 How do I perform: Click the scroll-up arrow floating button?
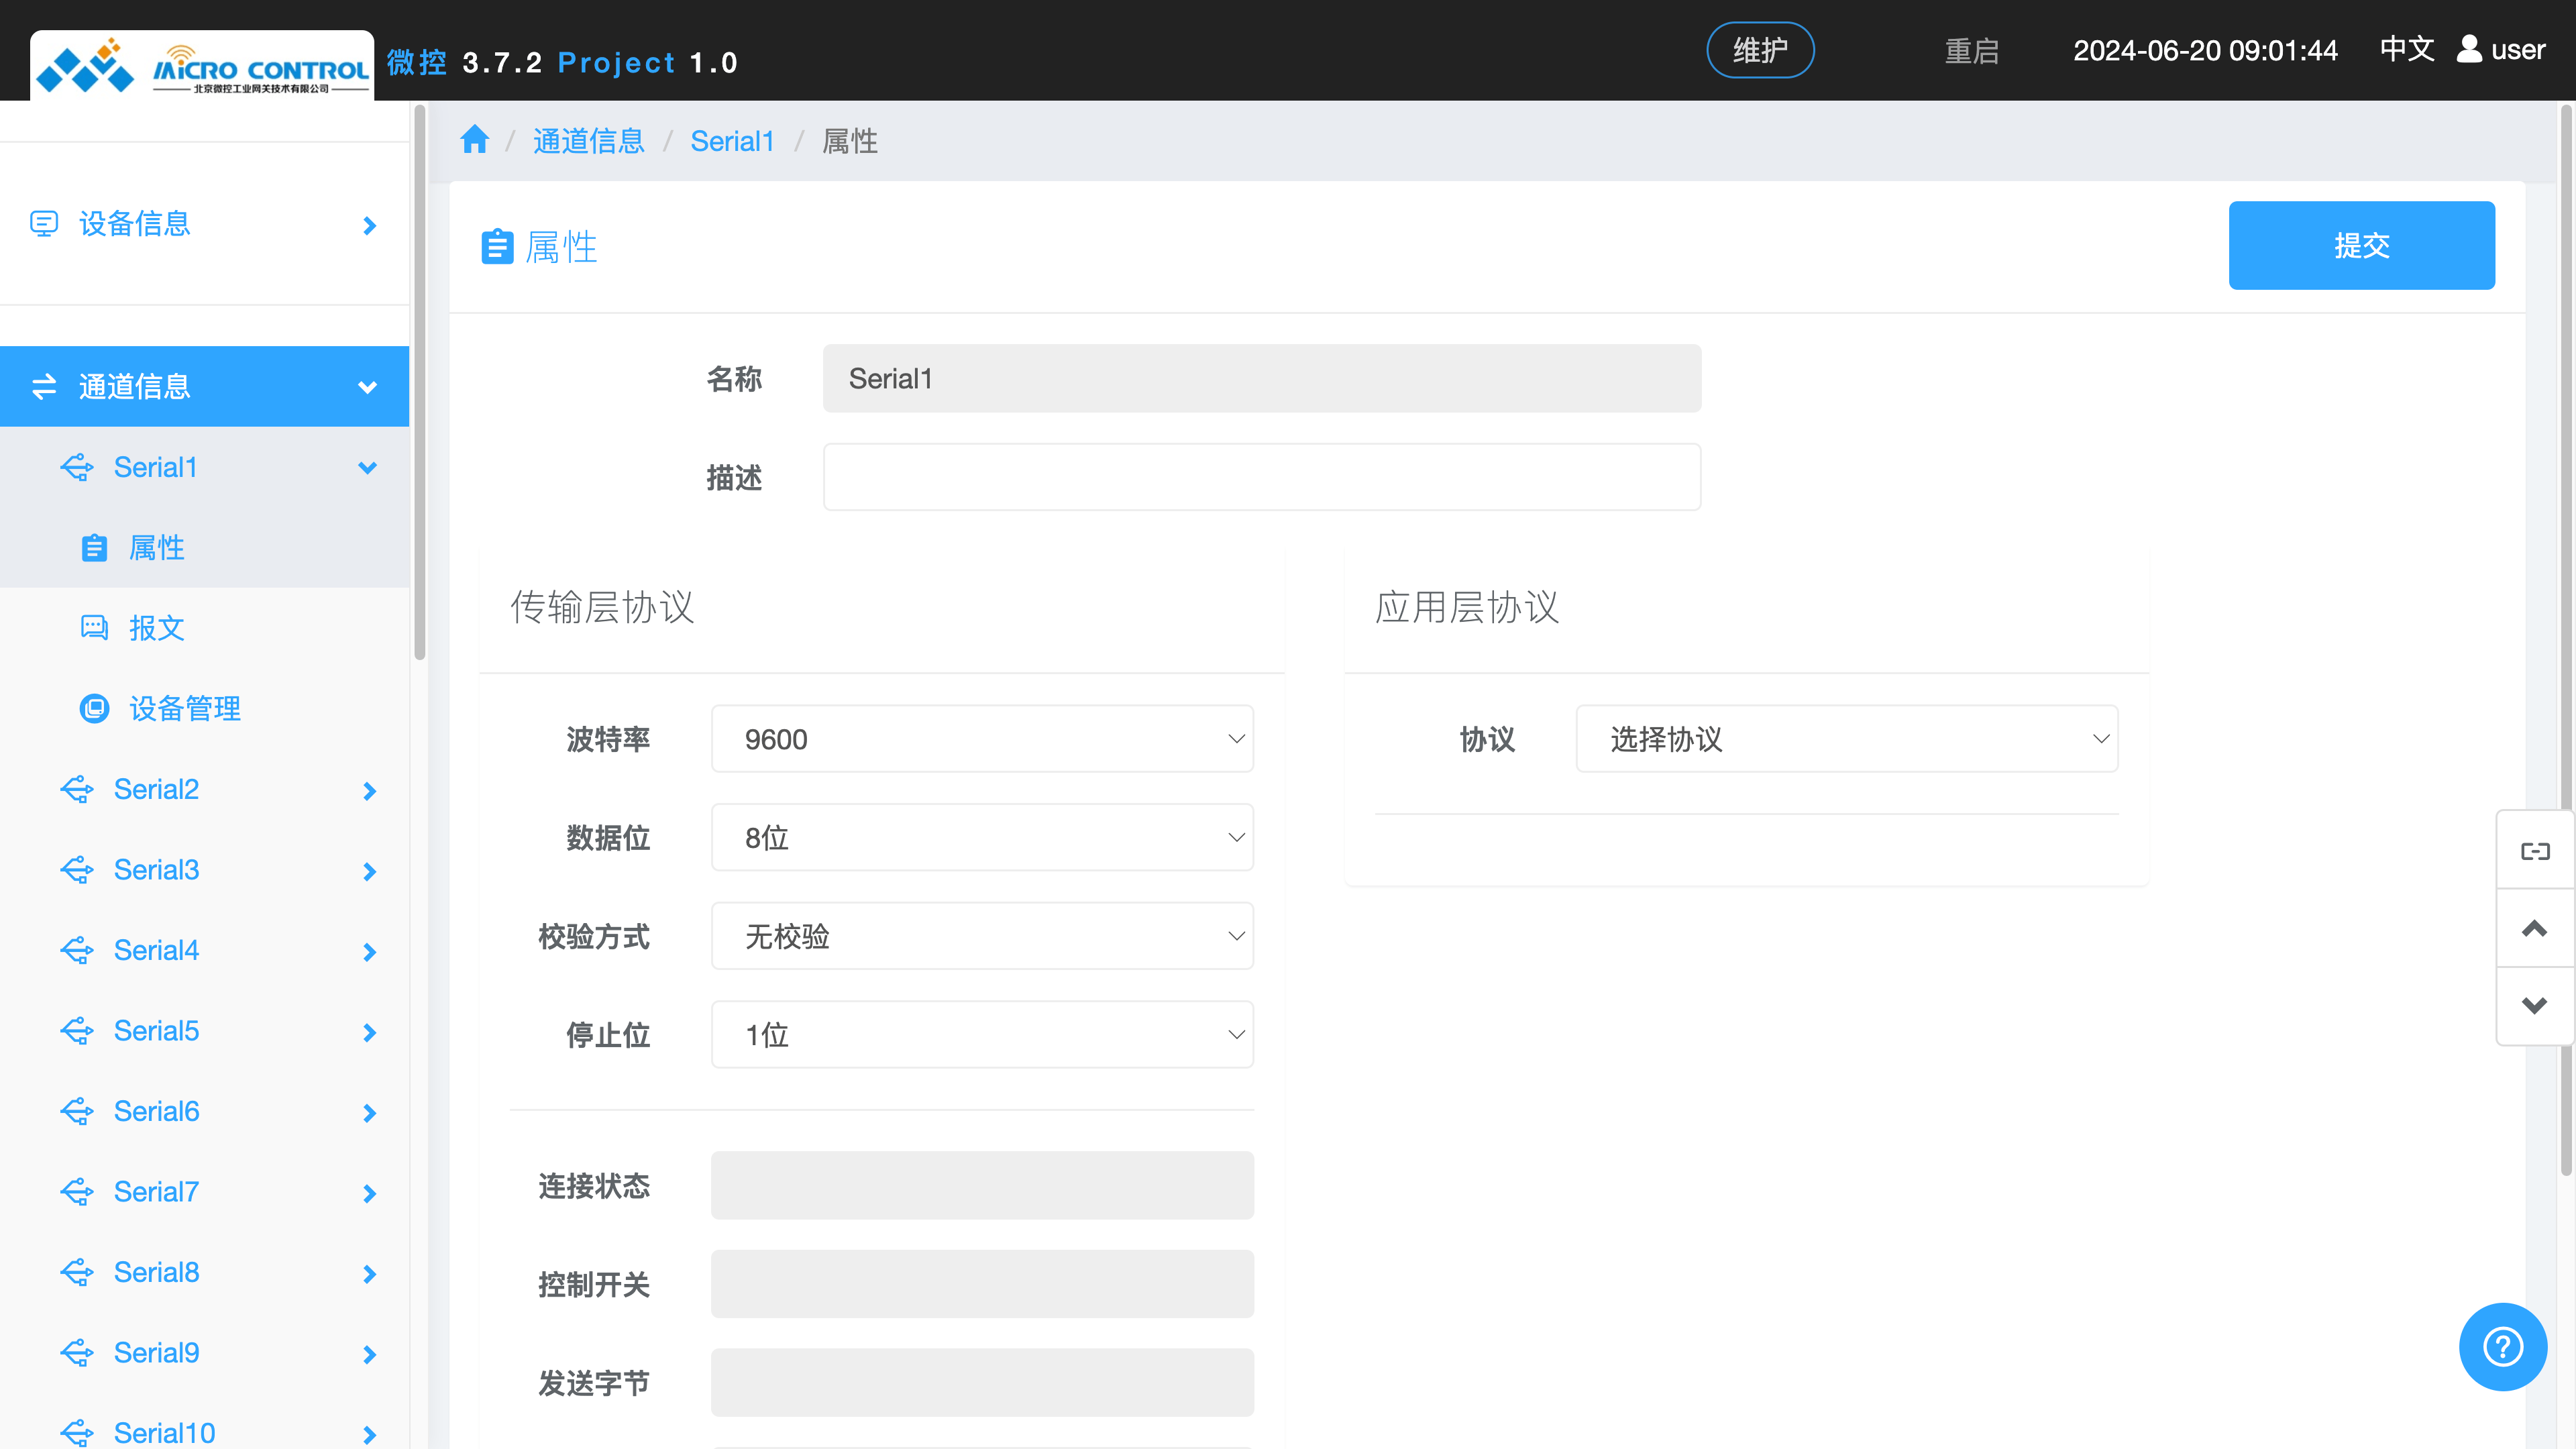point(2534,928)
